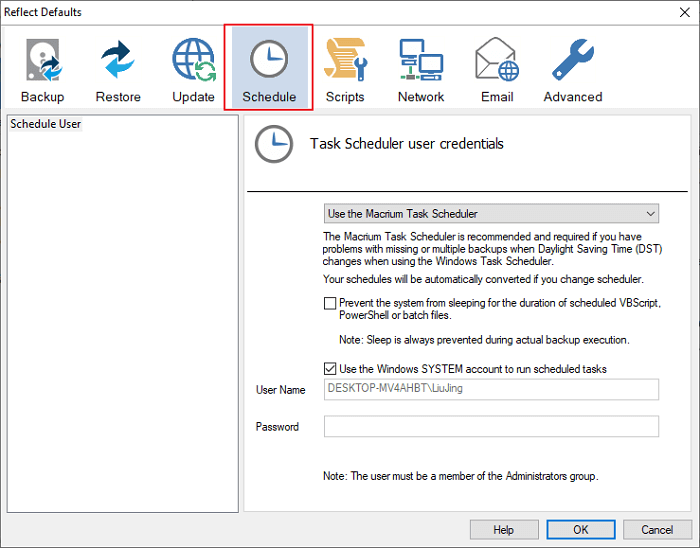Close the Reflect Defaults dialog
Screen dimensions: 700x548
click(x=685, y=12)
